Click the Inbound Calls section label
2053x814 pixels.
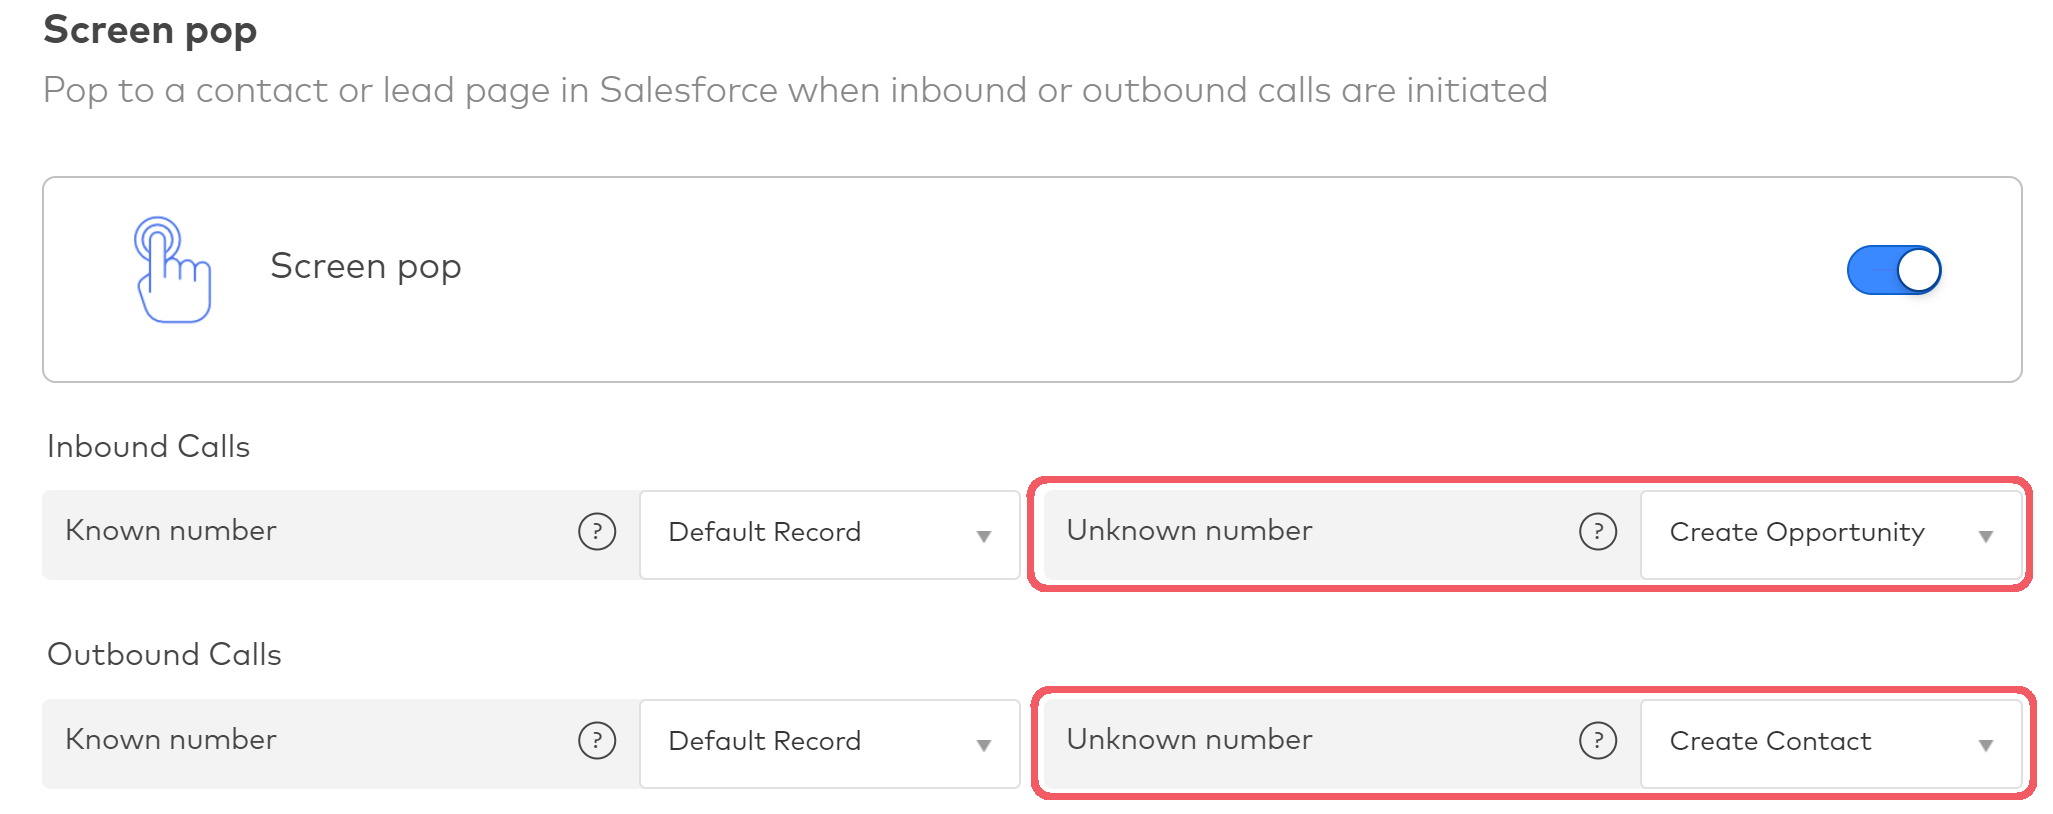click(149, 447)
